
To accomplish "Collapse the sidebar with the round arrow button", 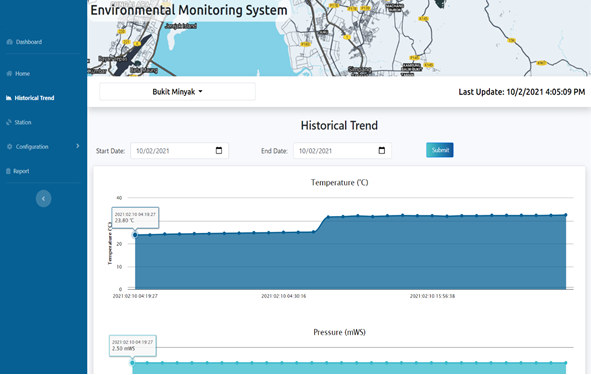I will pyautogui.click(x=43, y=199).
